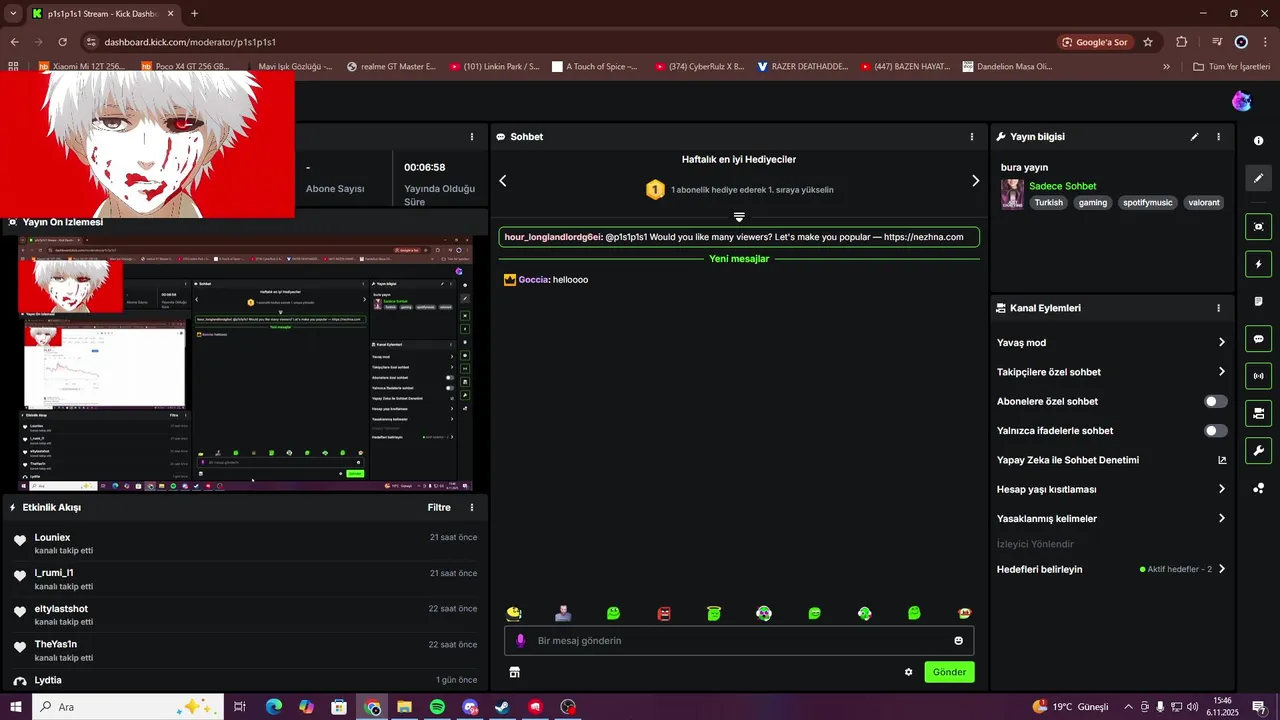Insert the green halo angel emote
This screenshot has height=720, width=1280.
click(x=714, y=613)
